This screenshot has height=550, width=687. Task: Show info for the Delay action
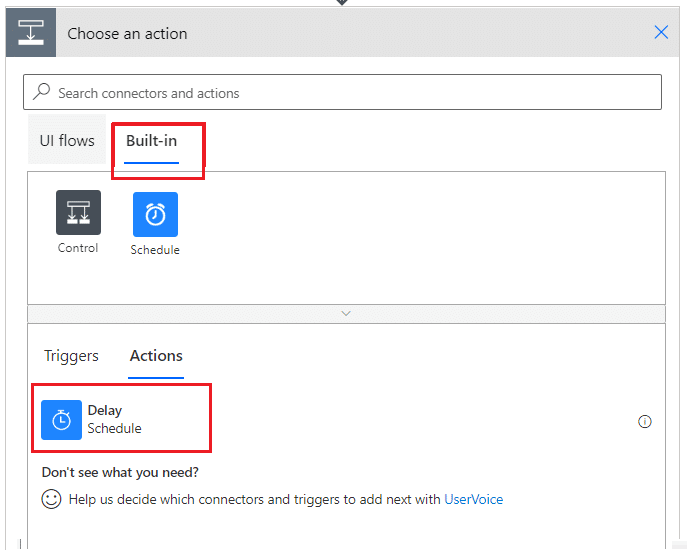point(644,421)
